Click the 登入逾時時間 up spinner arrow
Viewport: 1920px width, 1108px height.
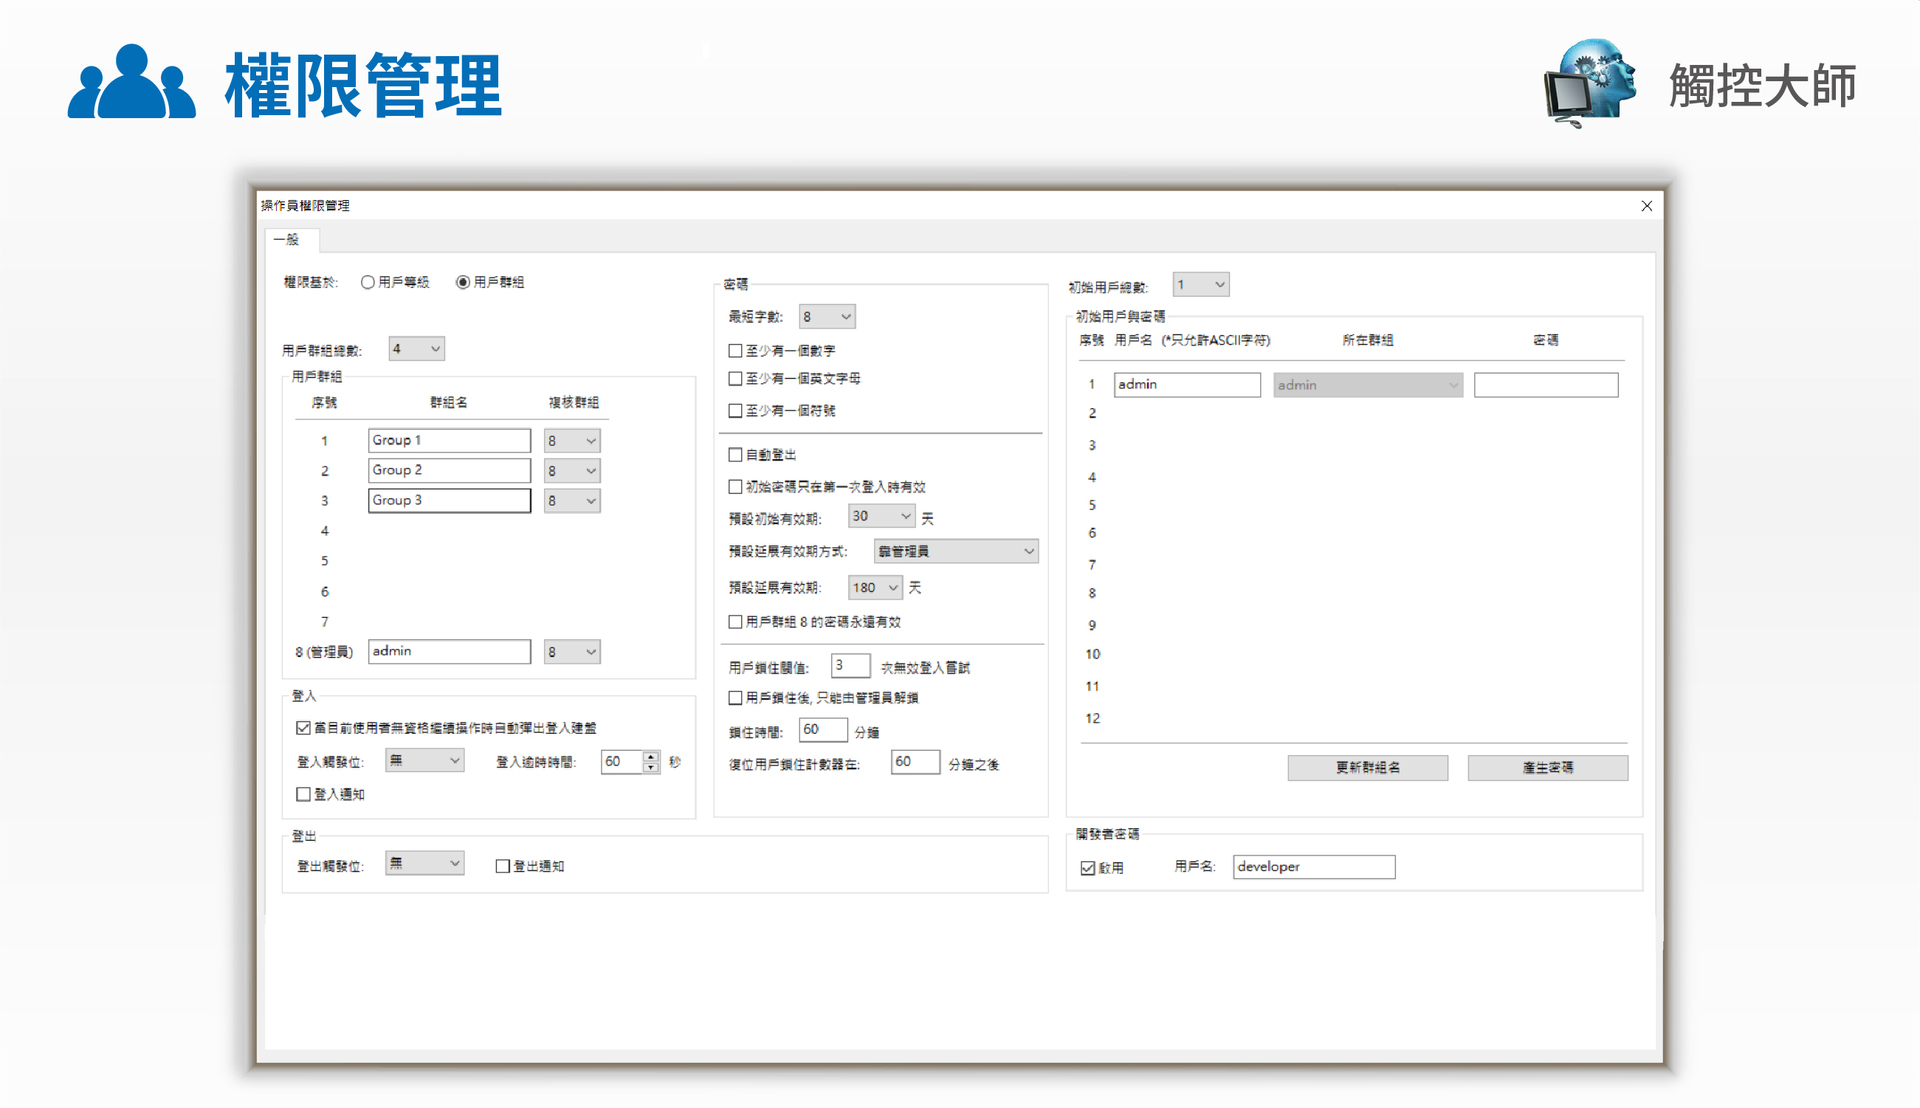pyautogui.click(x=651, y=756)
